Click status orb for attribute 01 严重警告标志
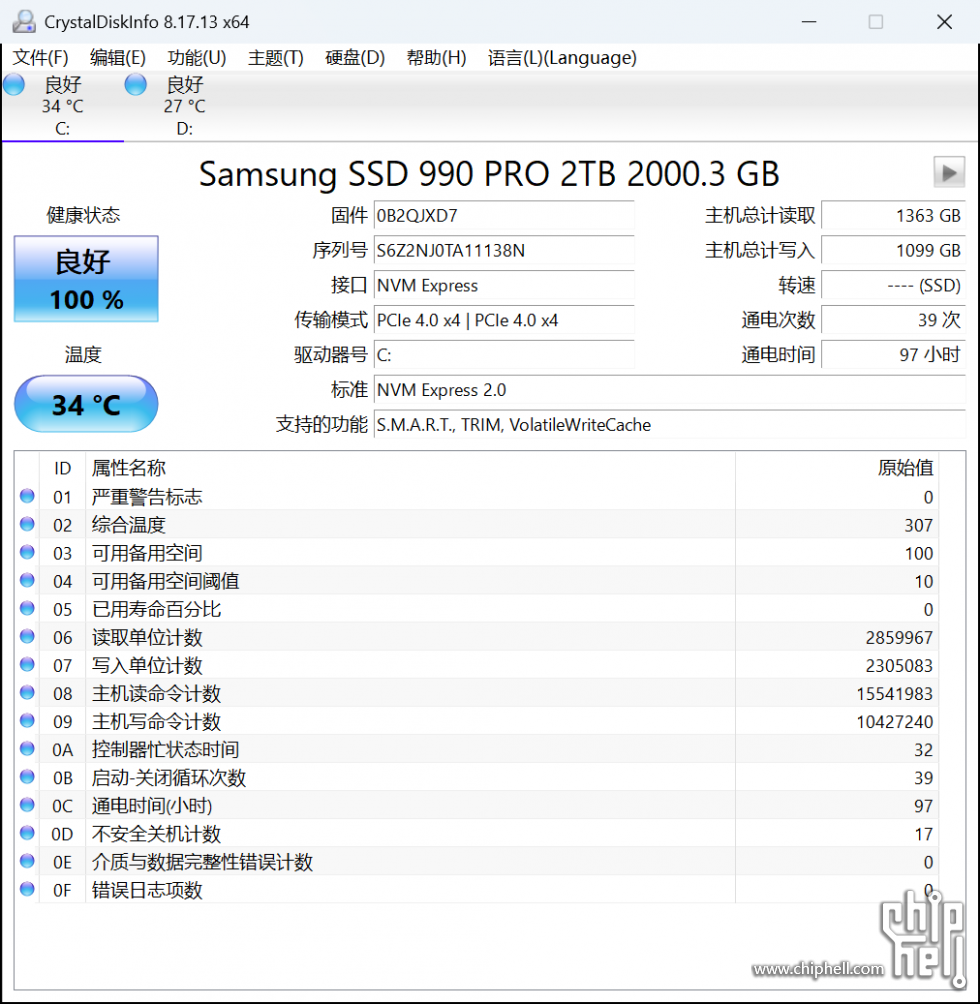This screenshot has width=980, height=1004. pyautogui.click(x=27, y=496)
